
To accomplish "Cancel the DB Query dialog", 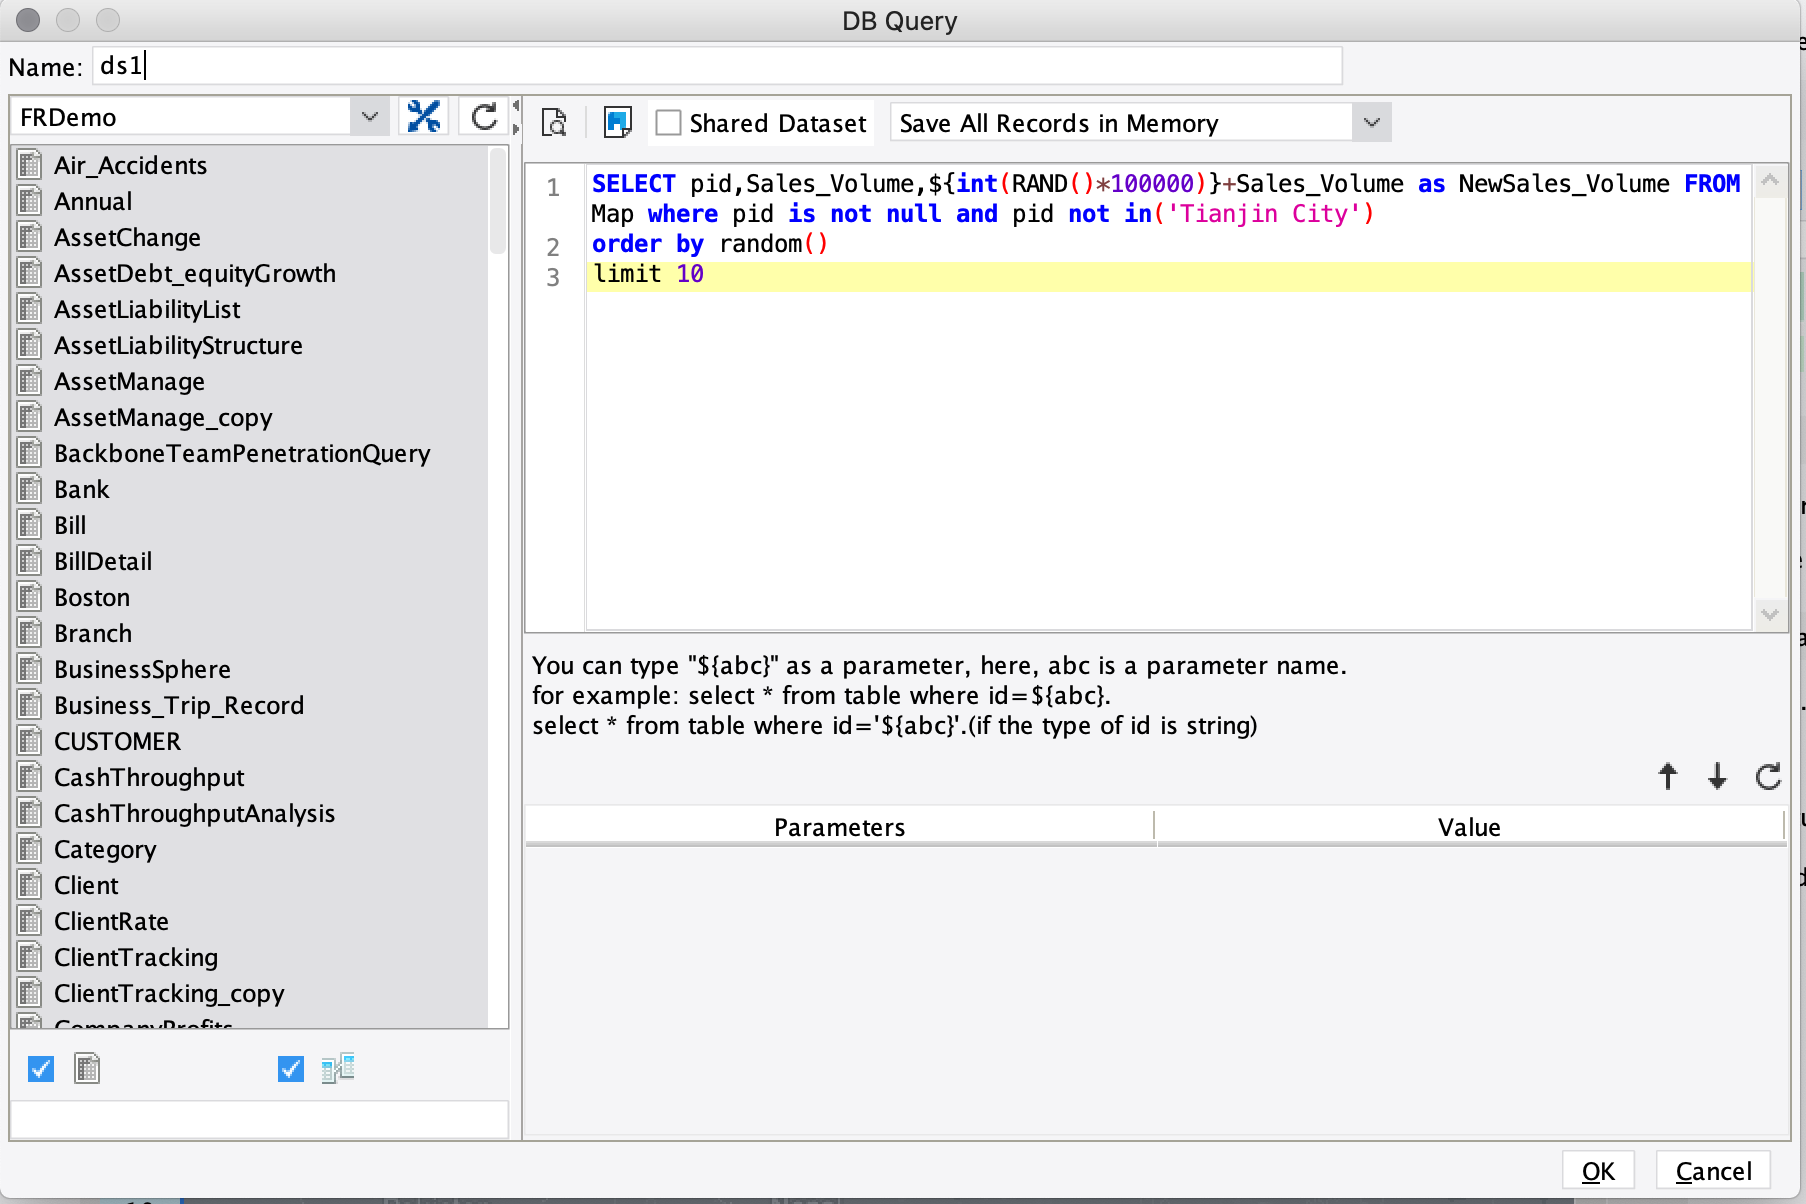I will pos(1713,1171).
